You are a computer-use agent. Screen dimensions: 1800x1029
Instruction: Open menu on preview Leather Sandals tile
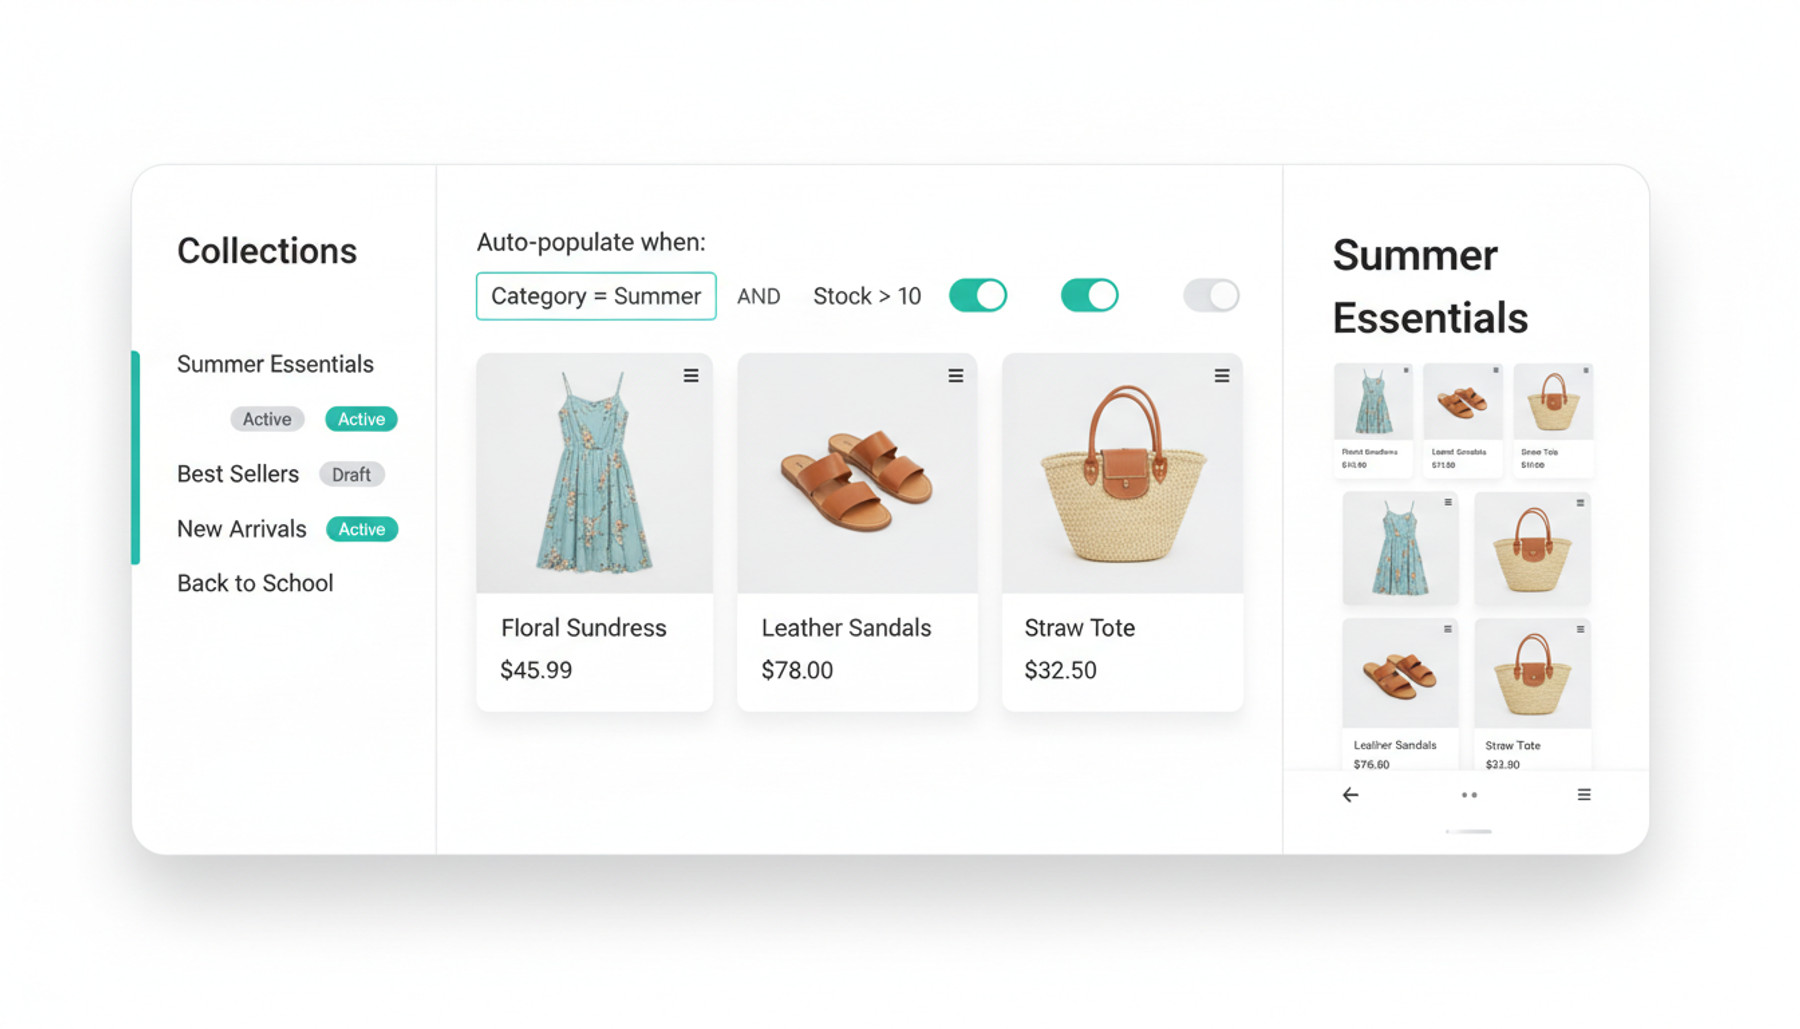tap(1447, 630)
